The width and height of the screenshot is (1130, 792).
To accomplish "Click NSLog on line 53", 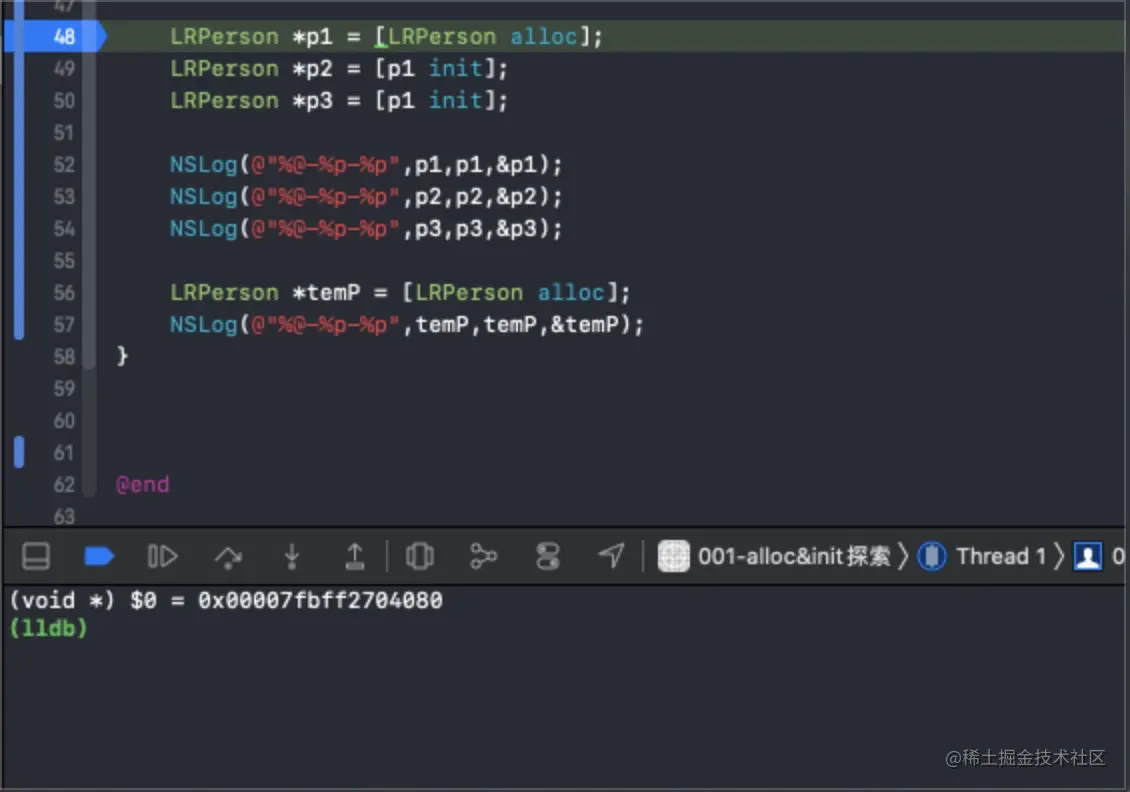I will point(203,197).
